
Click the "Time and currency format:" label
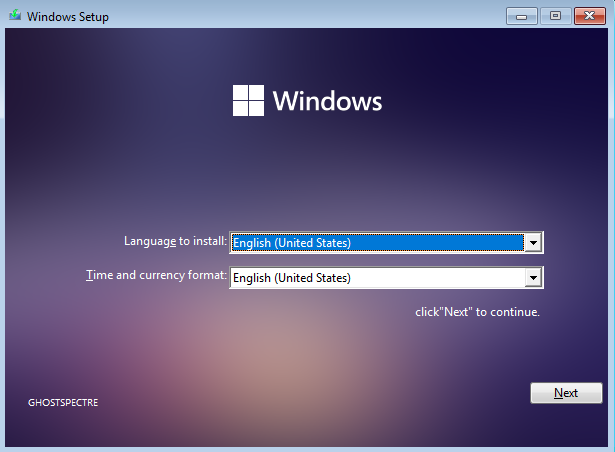coord(156,275)
